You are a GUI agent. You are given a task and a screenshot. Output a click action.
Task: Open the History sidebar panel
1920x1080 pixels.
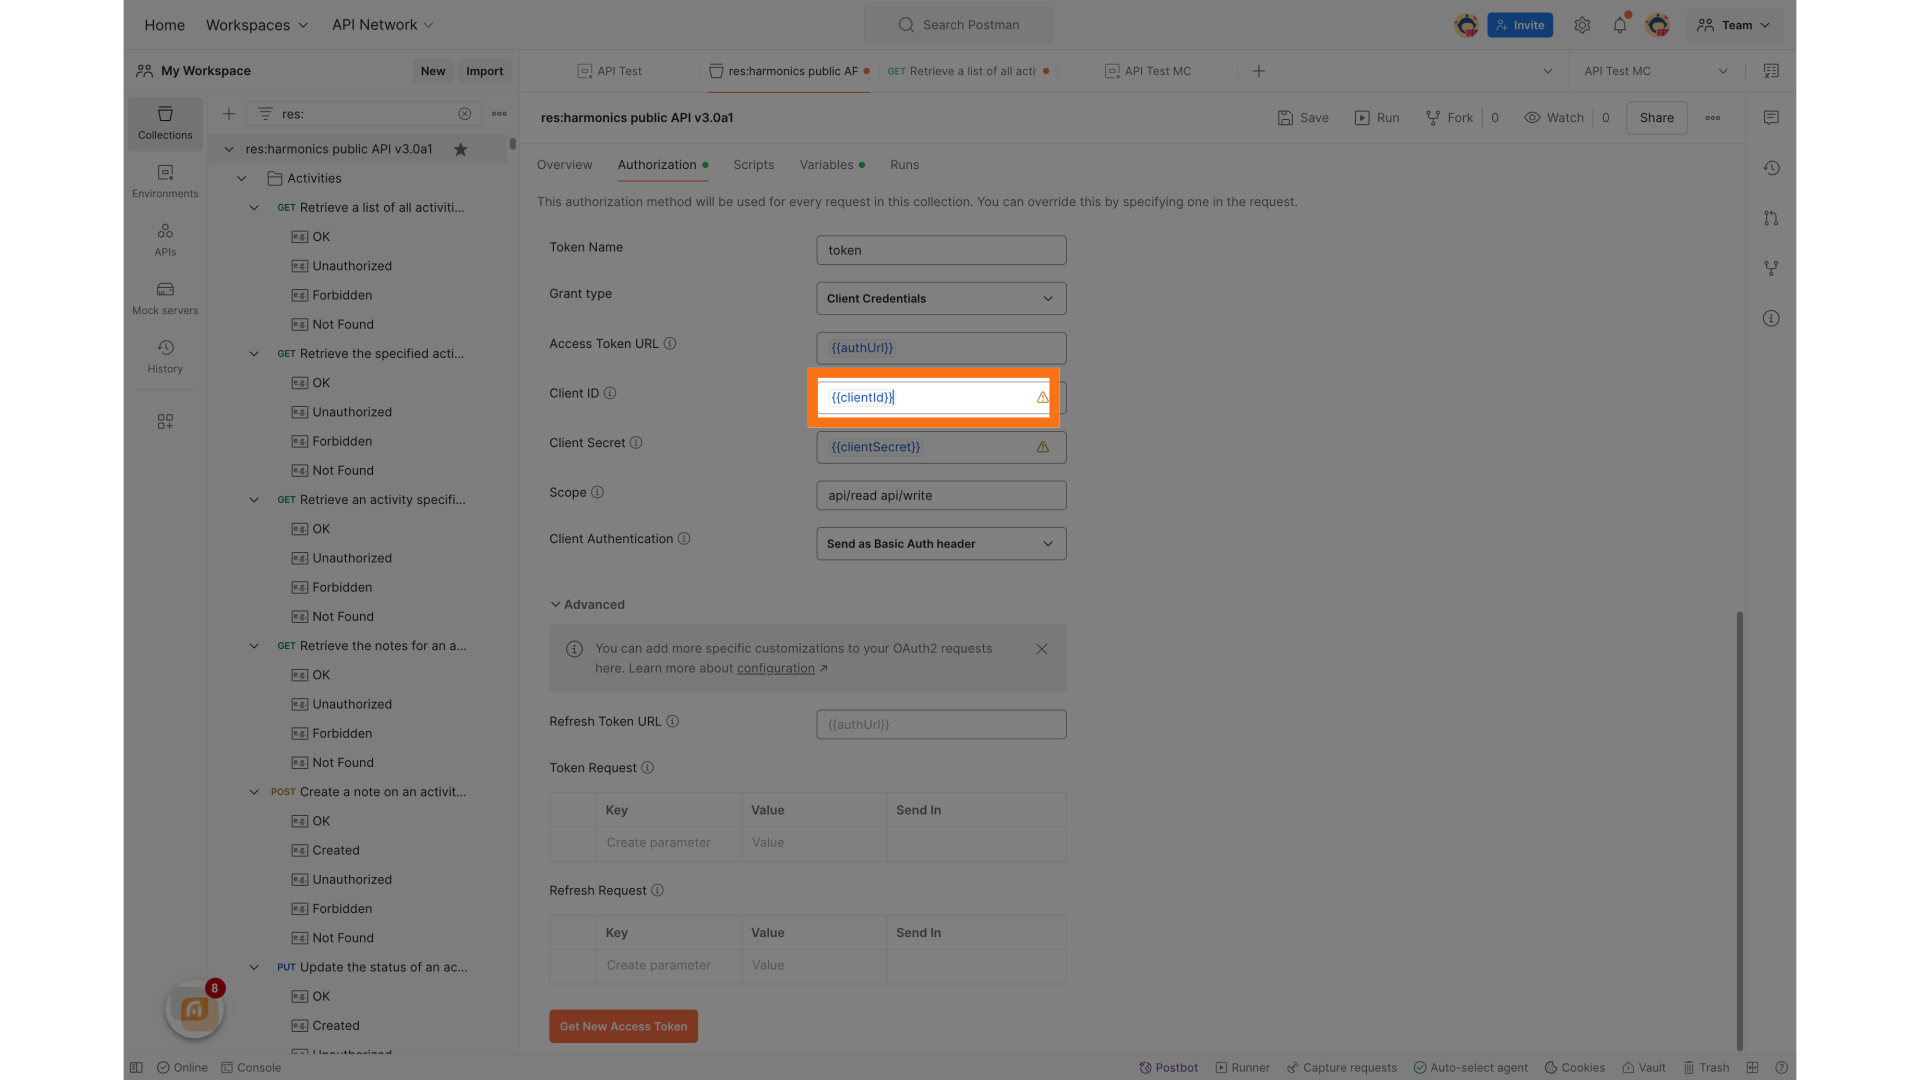[x=164, y=355]
